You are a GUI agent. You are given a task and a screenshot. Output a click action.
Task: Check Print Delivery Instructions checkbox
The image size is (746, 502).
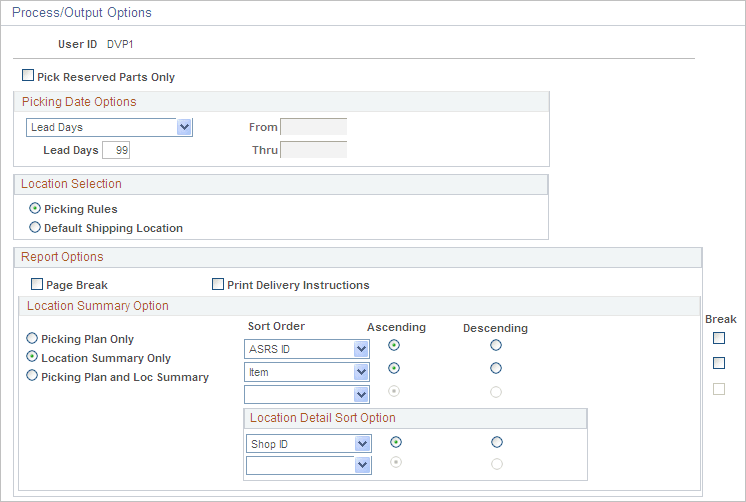click(x=217, y=284)
